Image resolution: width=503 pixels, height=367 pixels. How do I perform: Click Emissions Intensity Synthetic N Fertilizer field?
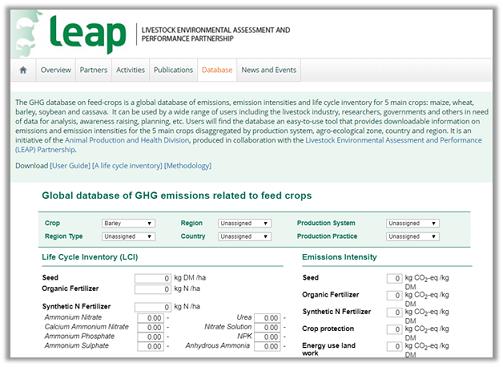pos(394,312)
